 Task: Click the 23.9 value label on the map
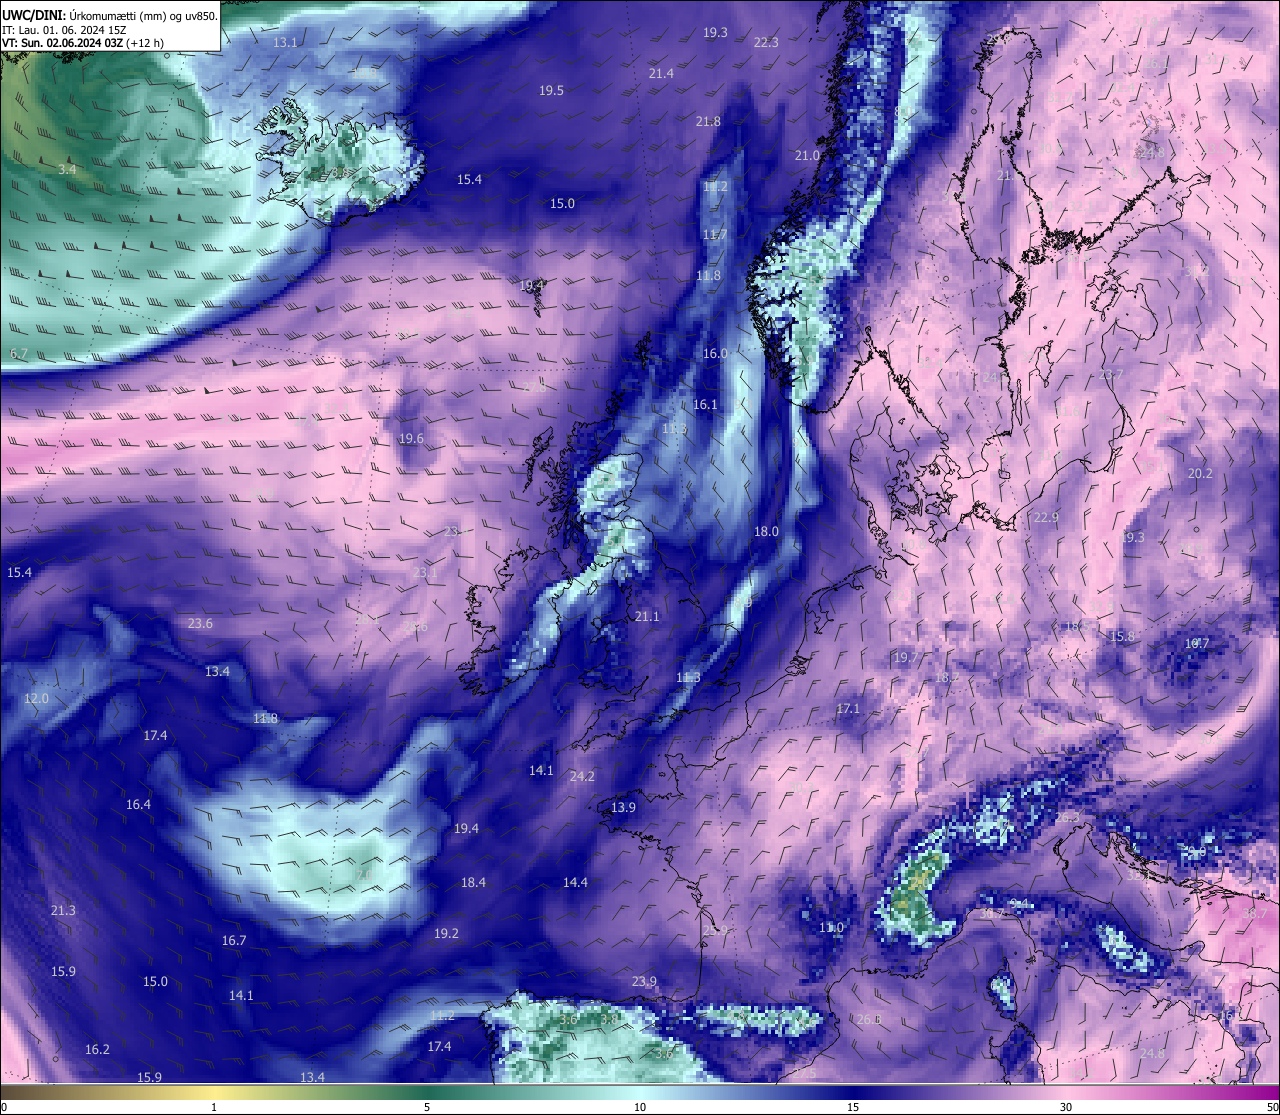pyautogui.click(x=644, y=981)
